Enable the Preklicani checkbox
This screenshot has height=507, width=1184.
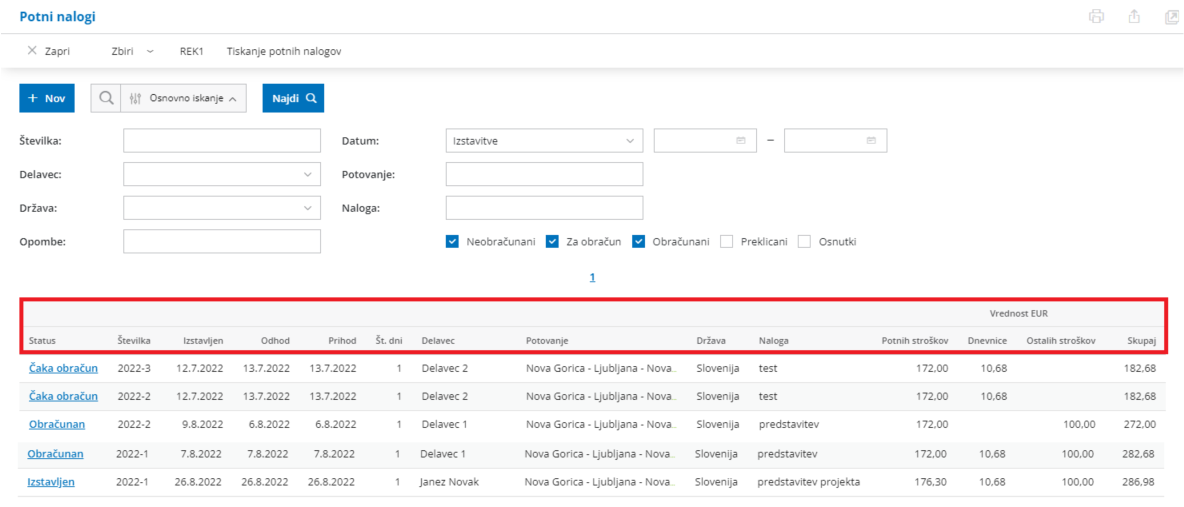click(727, 241)
